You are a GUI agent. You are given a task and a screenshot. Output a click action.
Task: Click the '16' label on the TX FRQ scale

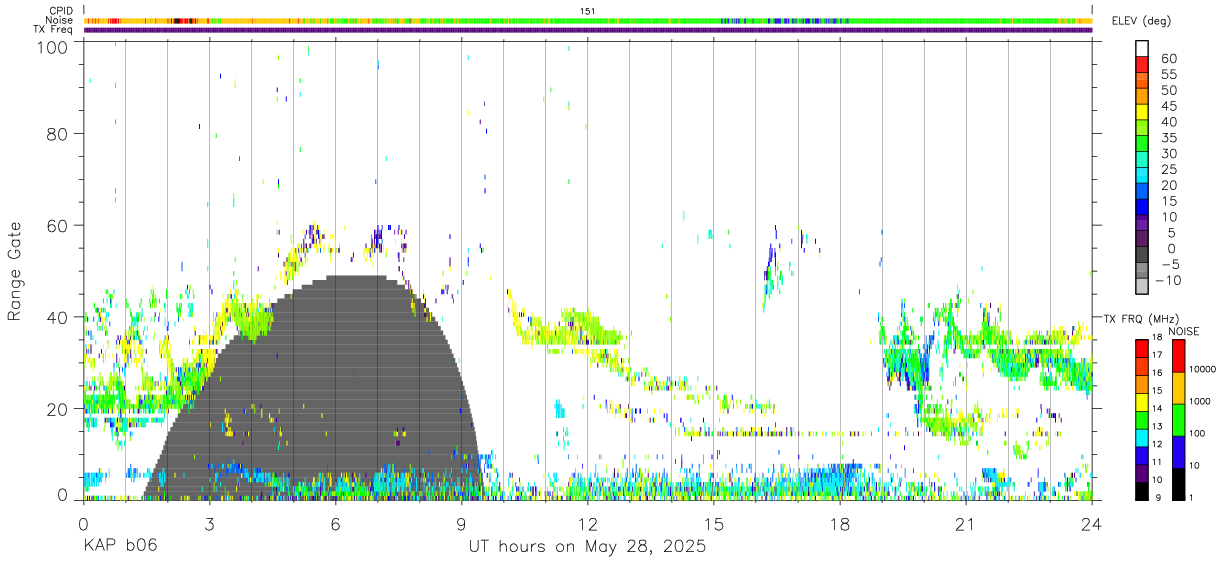(x=1157, y=372)
